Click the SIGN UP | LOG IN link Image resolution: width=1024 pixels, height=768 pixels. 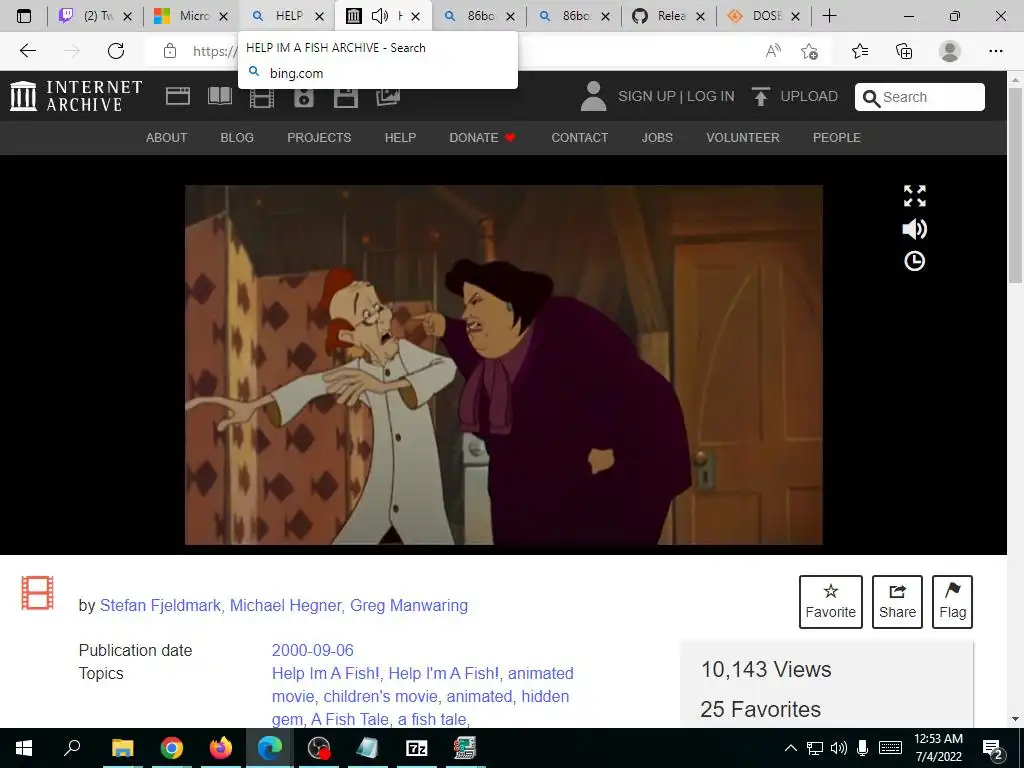(x=677, y=97)
